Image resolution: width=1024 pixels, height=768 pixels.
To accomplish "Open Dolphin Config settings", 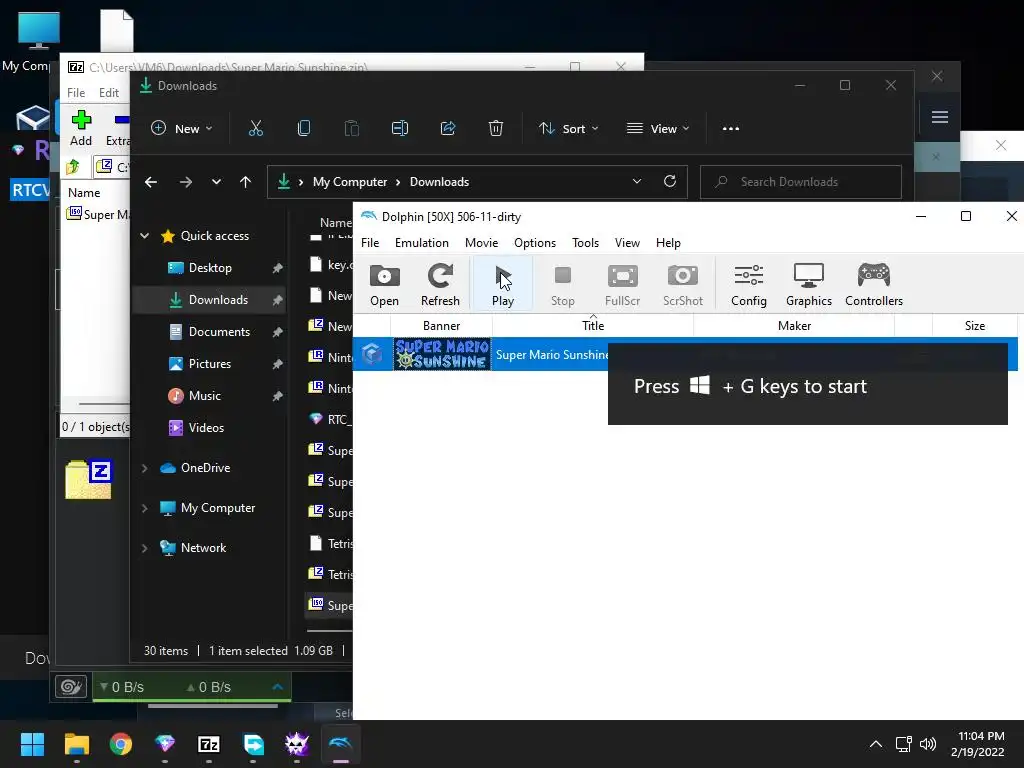I will click(748, 284).
